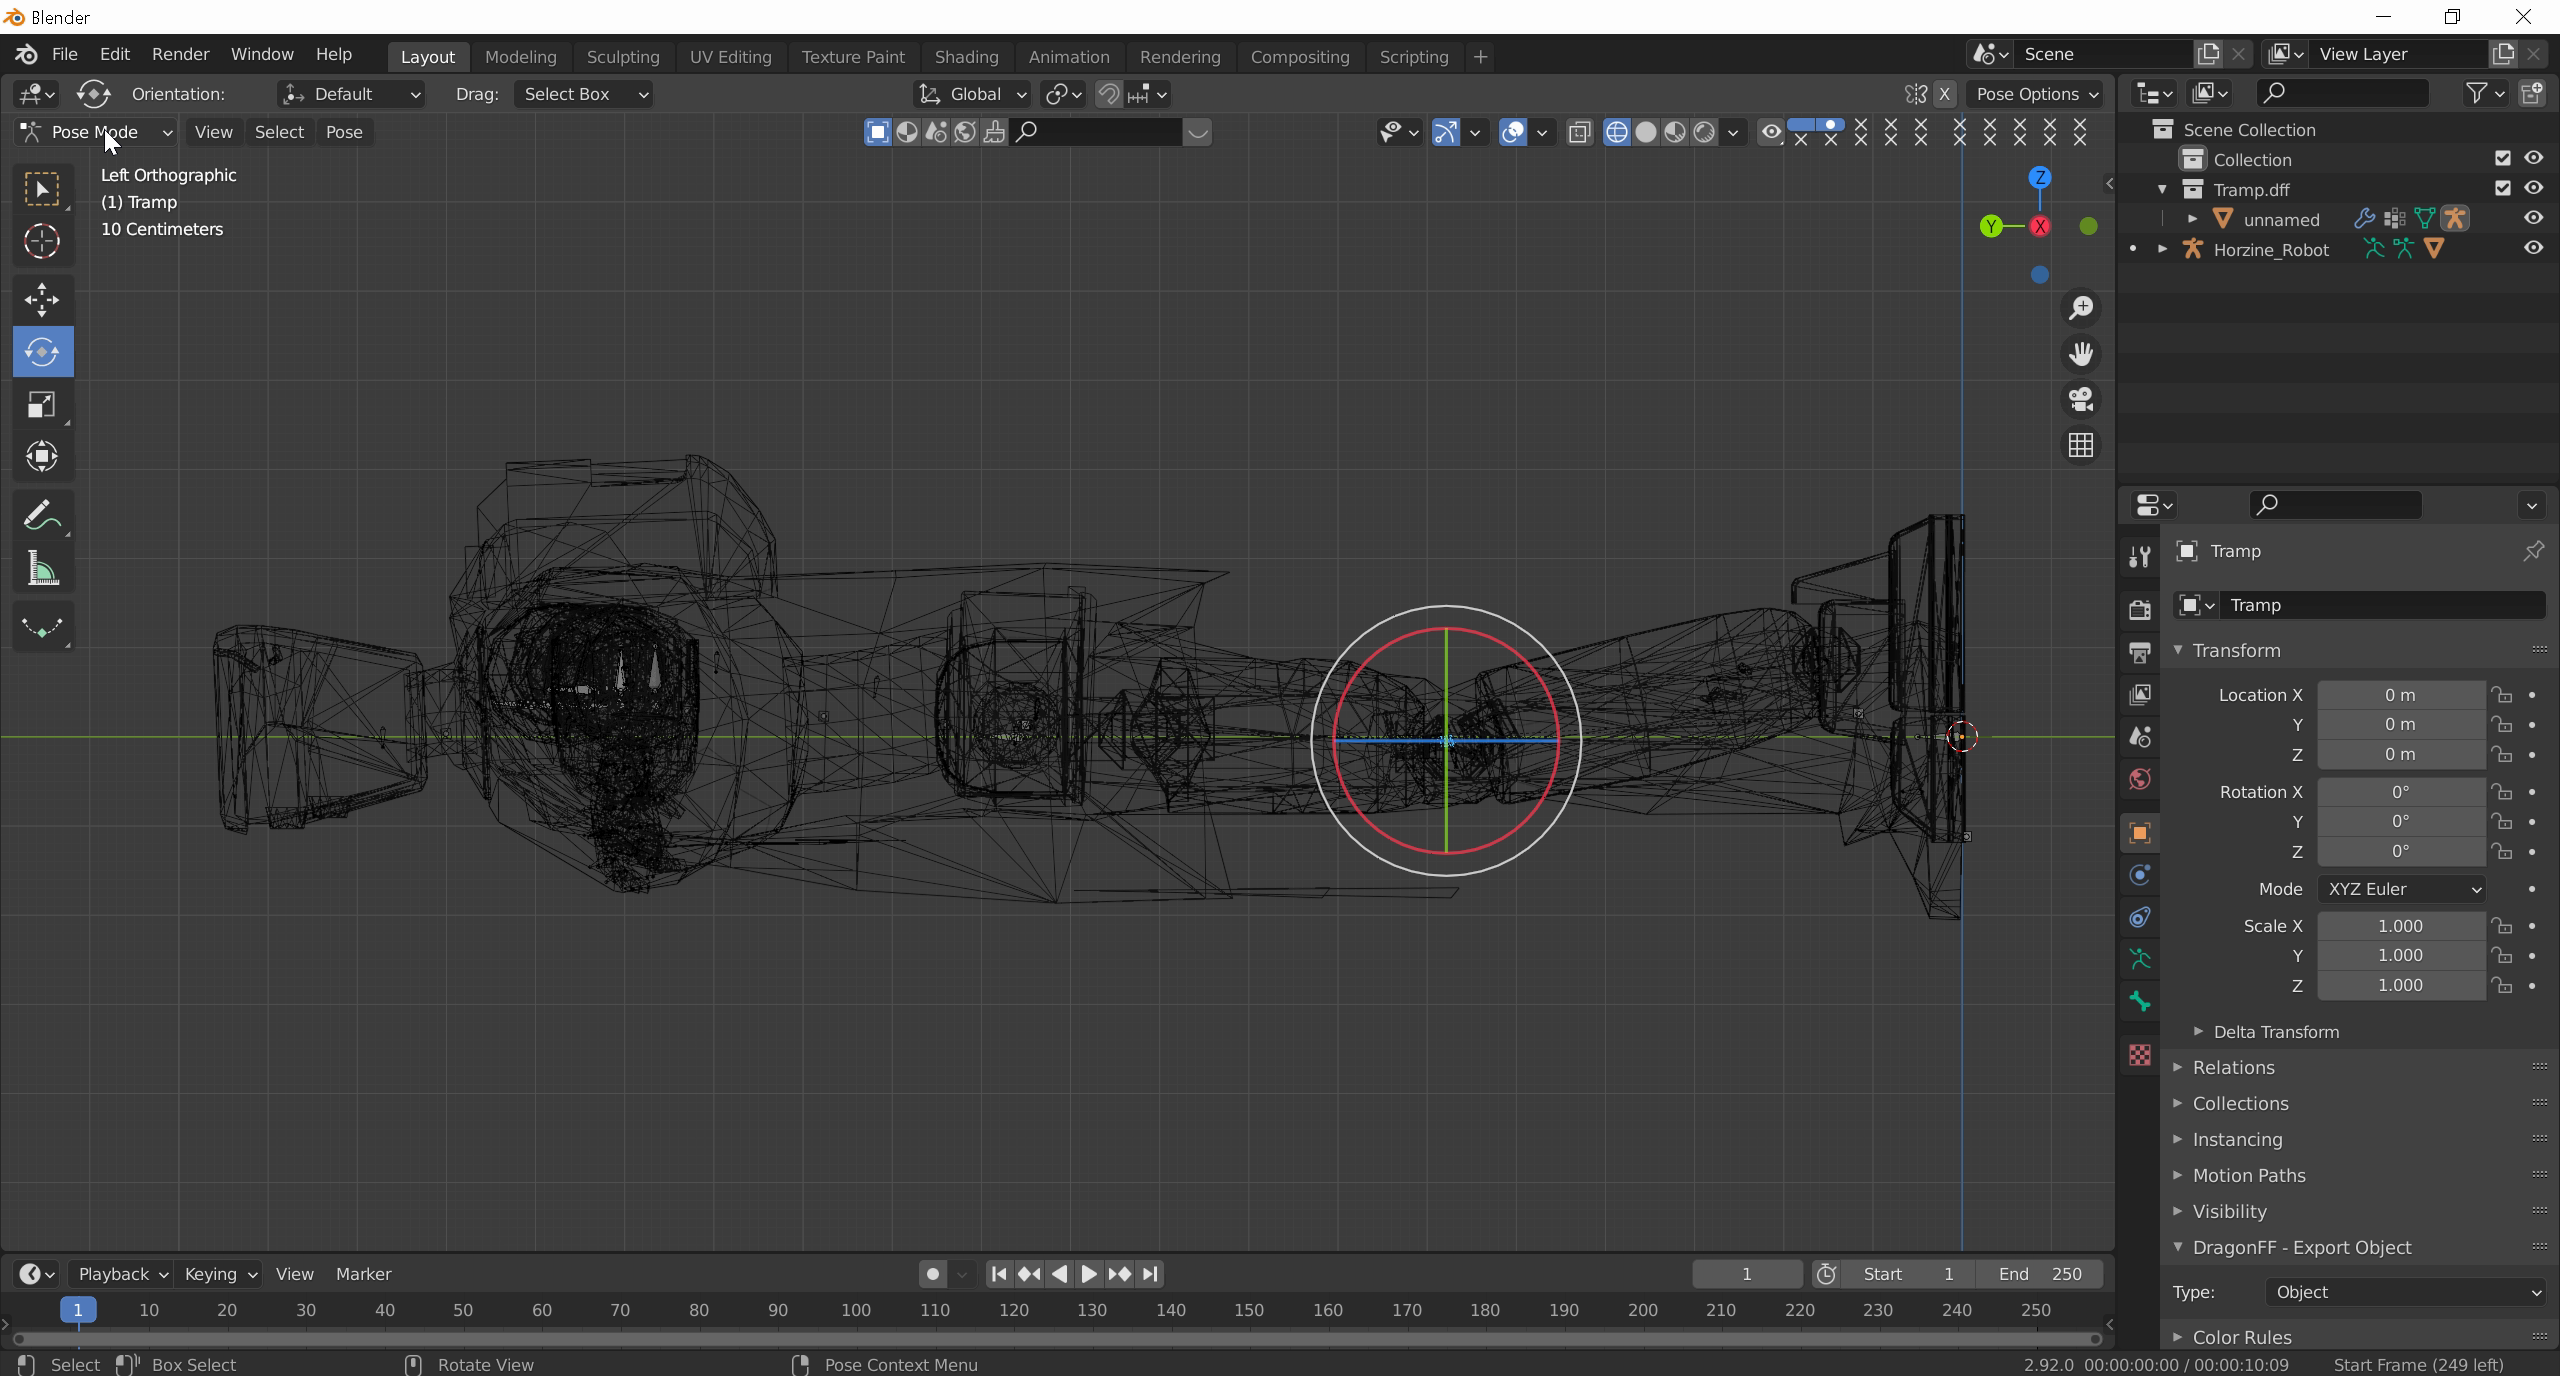Open the Pose Mode dropdown
This screenshot has height=1376, width=2560.
click(97, 132)
